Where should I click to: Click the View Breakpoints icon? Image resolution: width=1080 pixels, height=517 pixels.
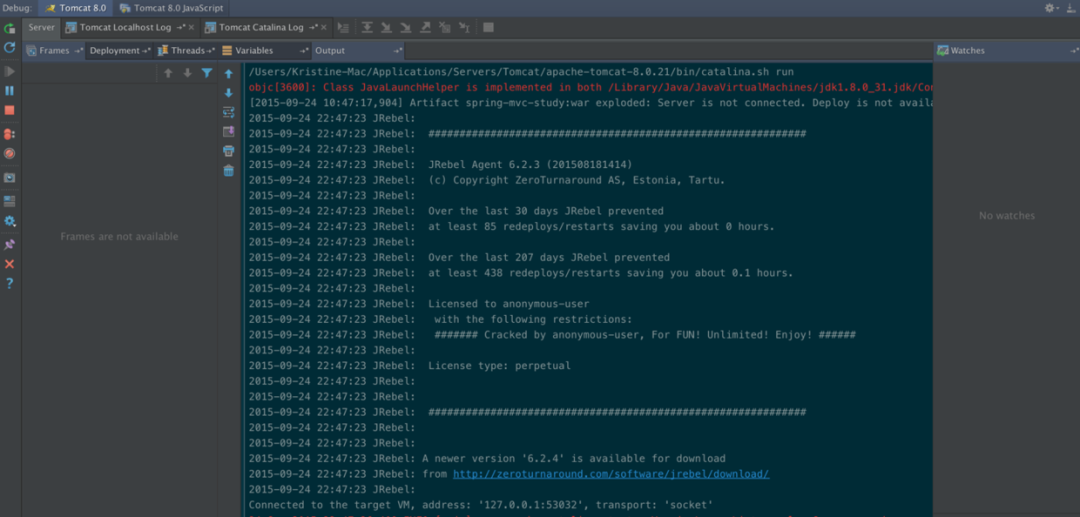(x=9, y=134)
